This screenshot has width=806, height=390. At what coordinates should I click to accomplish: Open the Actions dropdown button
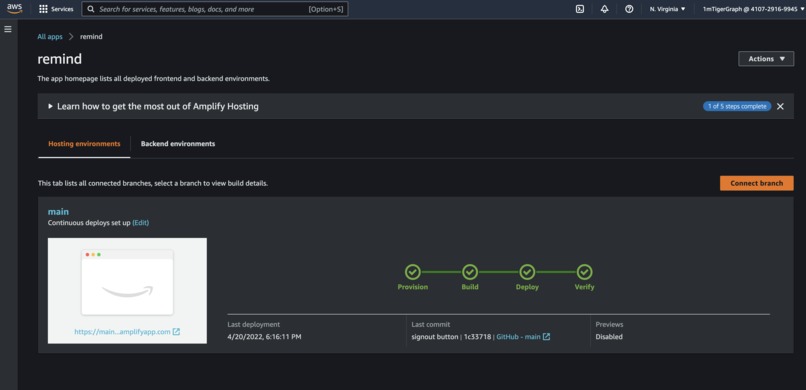point(766,59)
